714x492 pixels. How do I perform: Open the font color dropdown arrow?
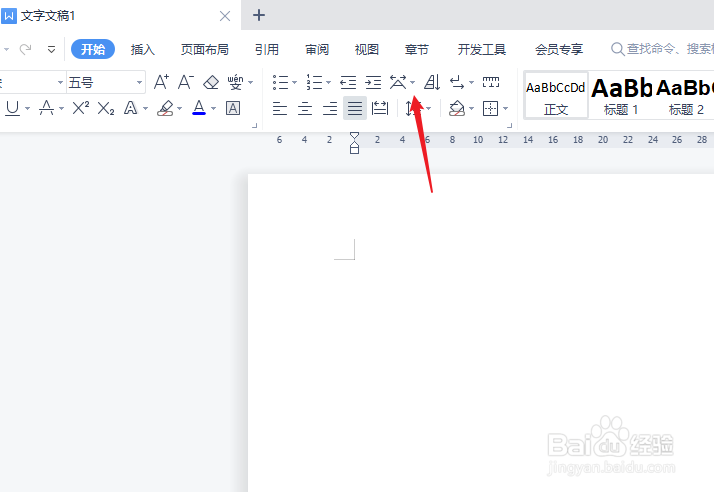pyautogui.click(x=213, y=108)
